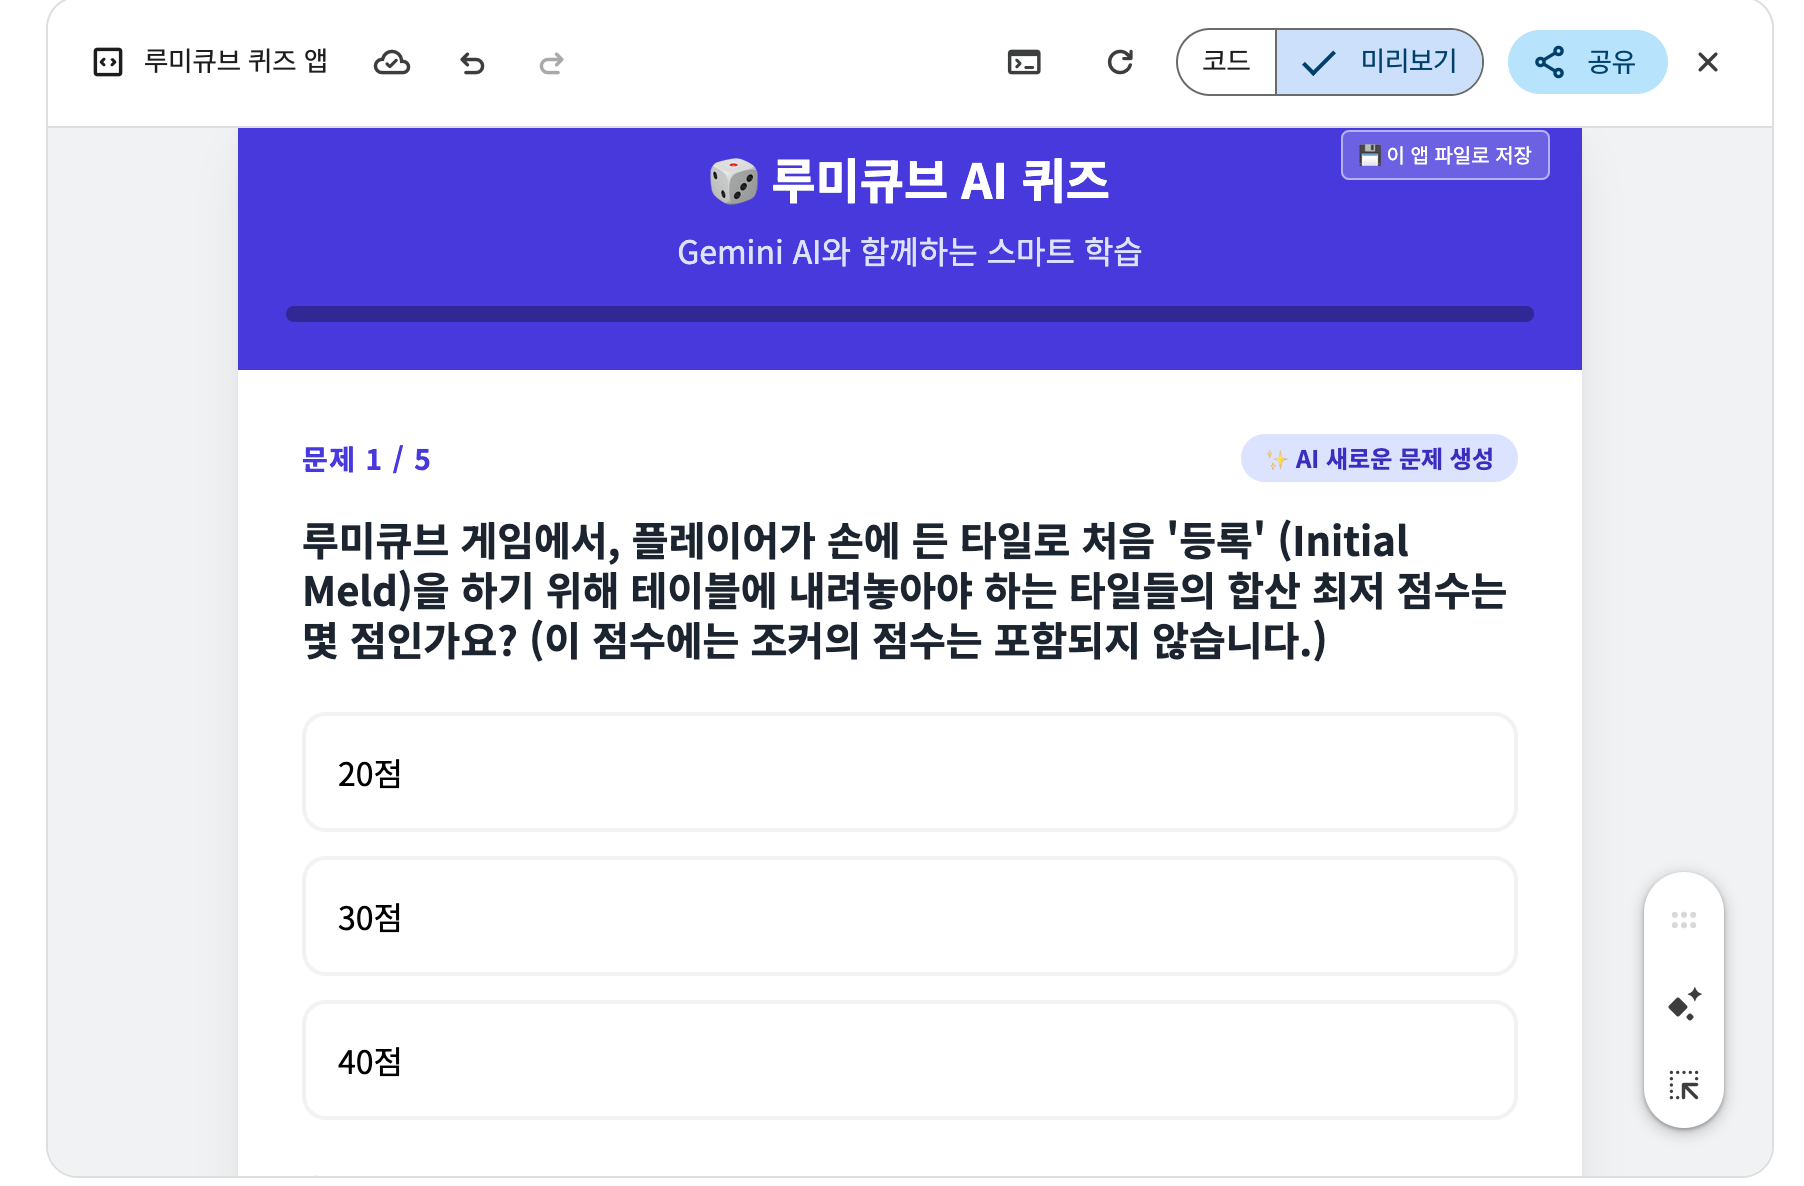Reload the app preview
1804x1186 pixels.
1120,62
